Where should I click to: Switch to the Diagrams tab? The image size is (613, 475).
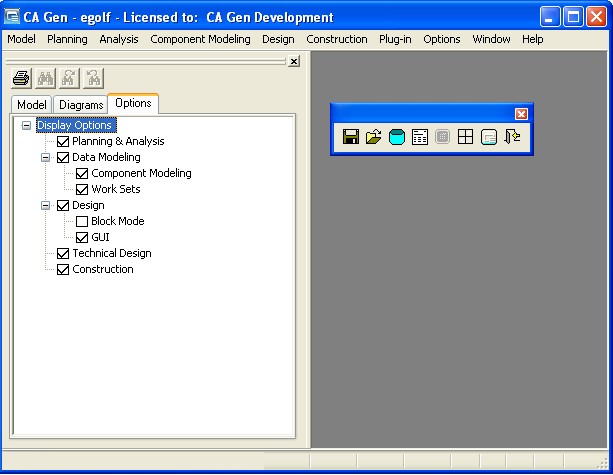click(81, 105)
